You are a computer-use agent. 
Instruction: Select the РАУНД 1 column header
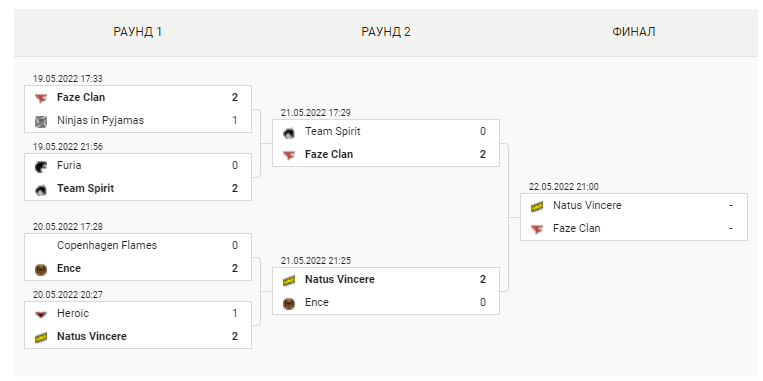tap(138, 32)
